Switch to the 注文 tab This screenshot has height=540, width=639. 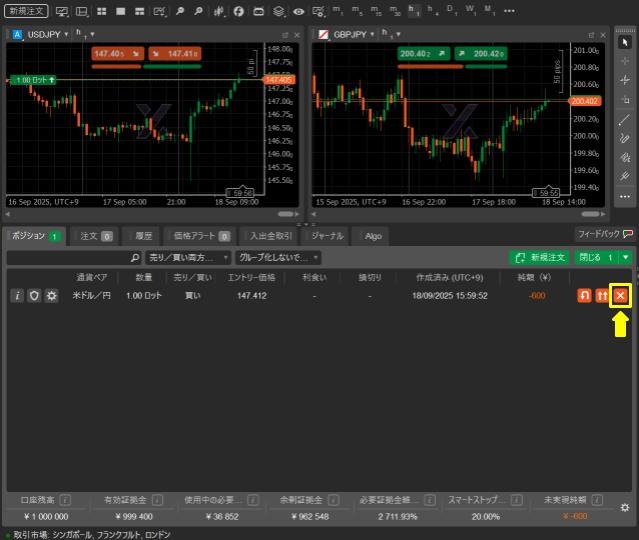95,236
